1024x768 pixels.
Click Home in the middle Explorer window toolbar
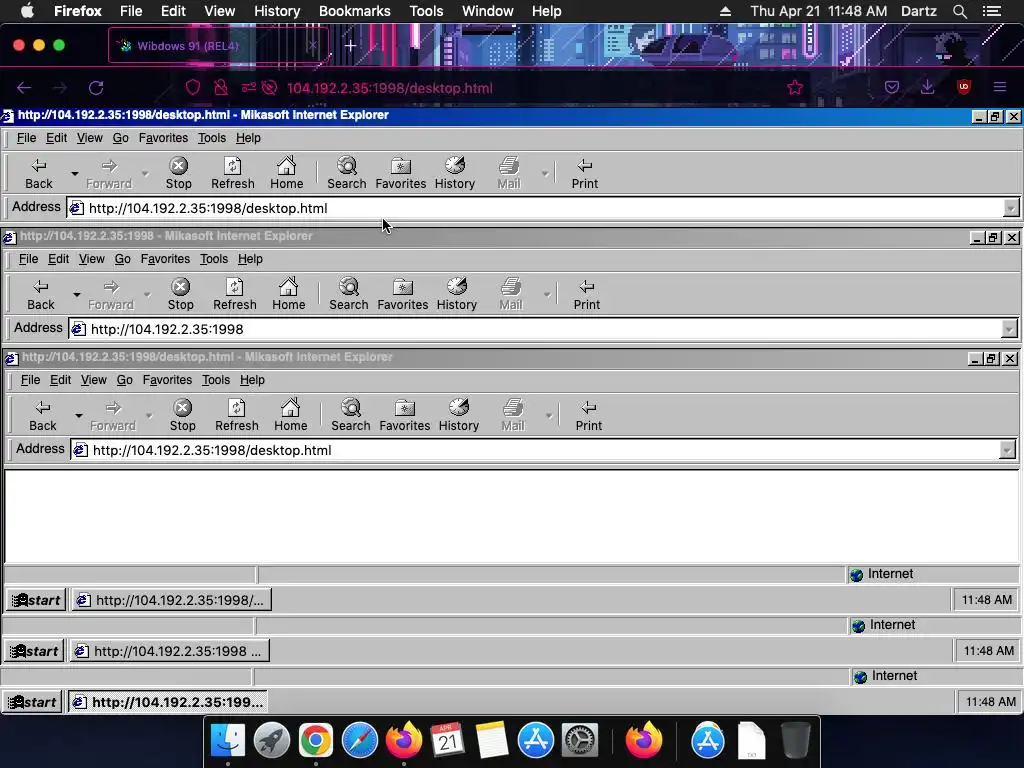(x=289, y=295)
